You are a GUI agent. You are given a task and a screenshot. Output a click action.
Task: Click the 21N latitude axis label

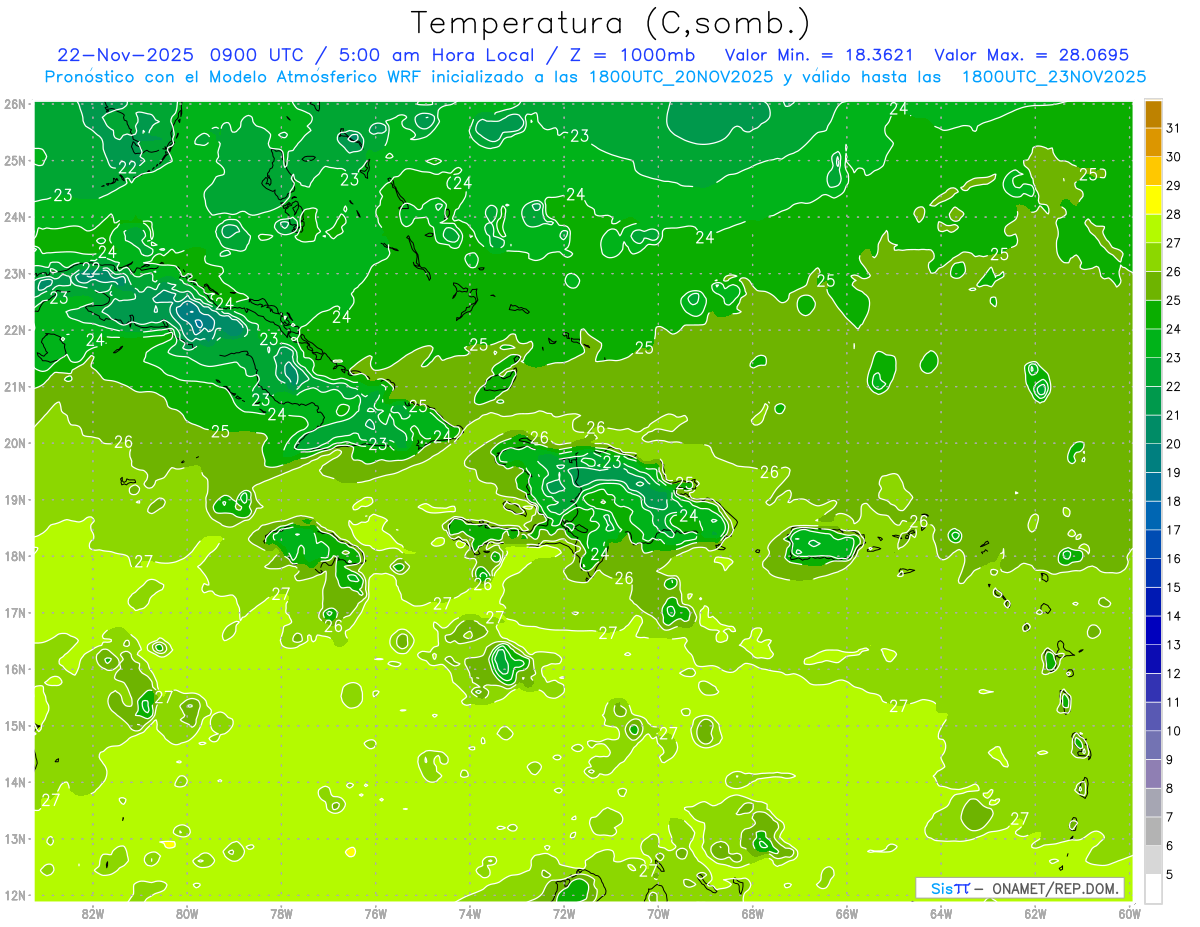[x=16, y=387]
